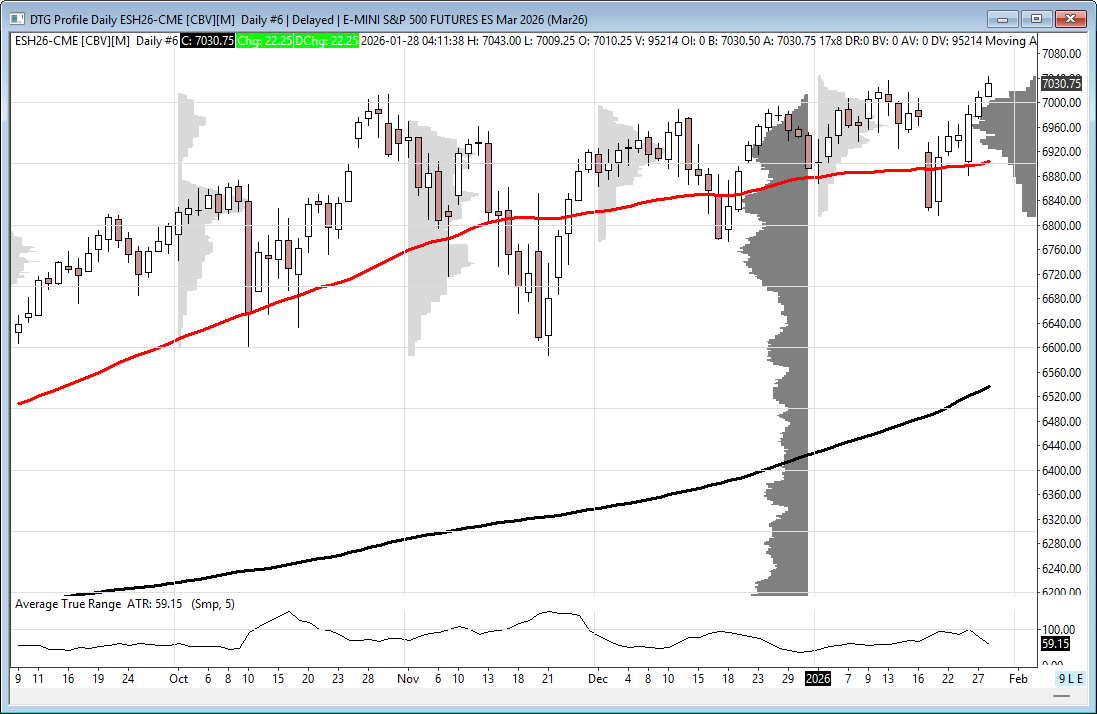The image size is (1097, 714).
Task: Maximize the DTG Profile chart window
Action: (x=1037, y=18)
